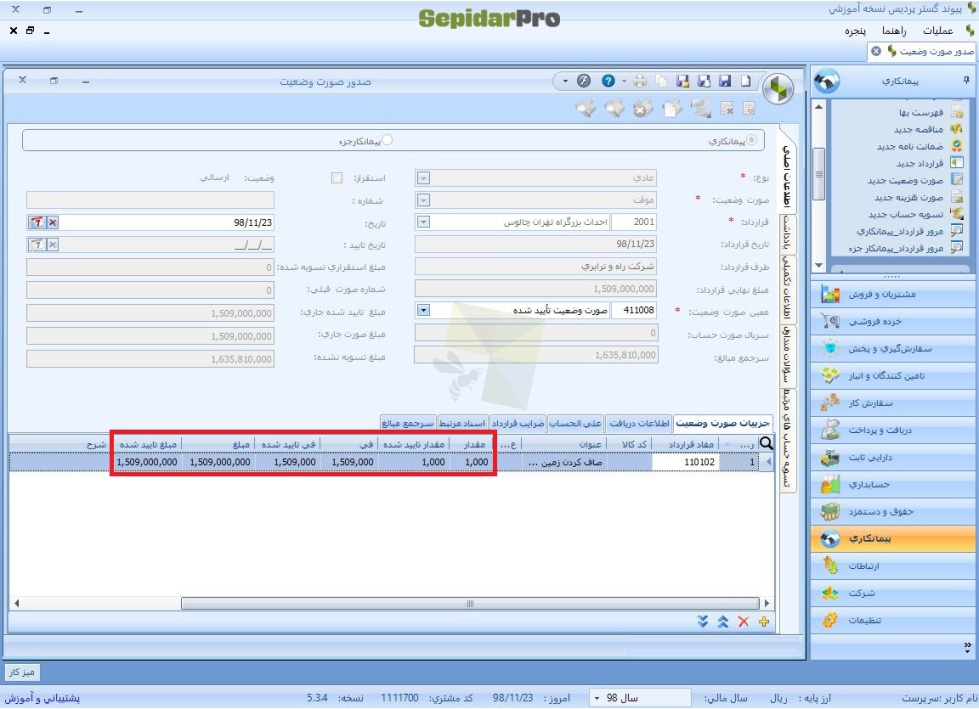This screenshot has width=979, height=709.
Task: Click the calendar picker icon next to تاریخ
Action: 37,222
